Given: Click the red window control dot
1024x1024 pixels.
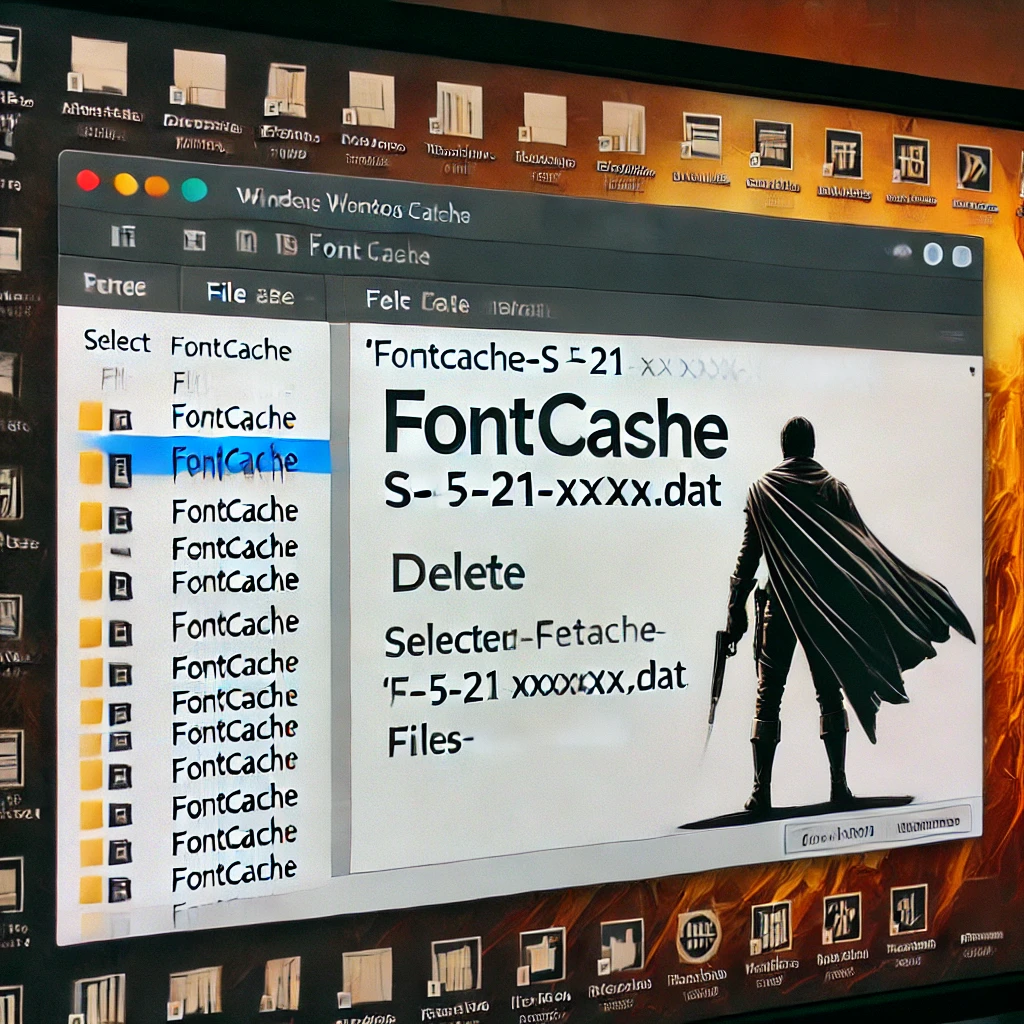Looking at the screenshot, I should pyautogui.click(x=88, y=180).
